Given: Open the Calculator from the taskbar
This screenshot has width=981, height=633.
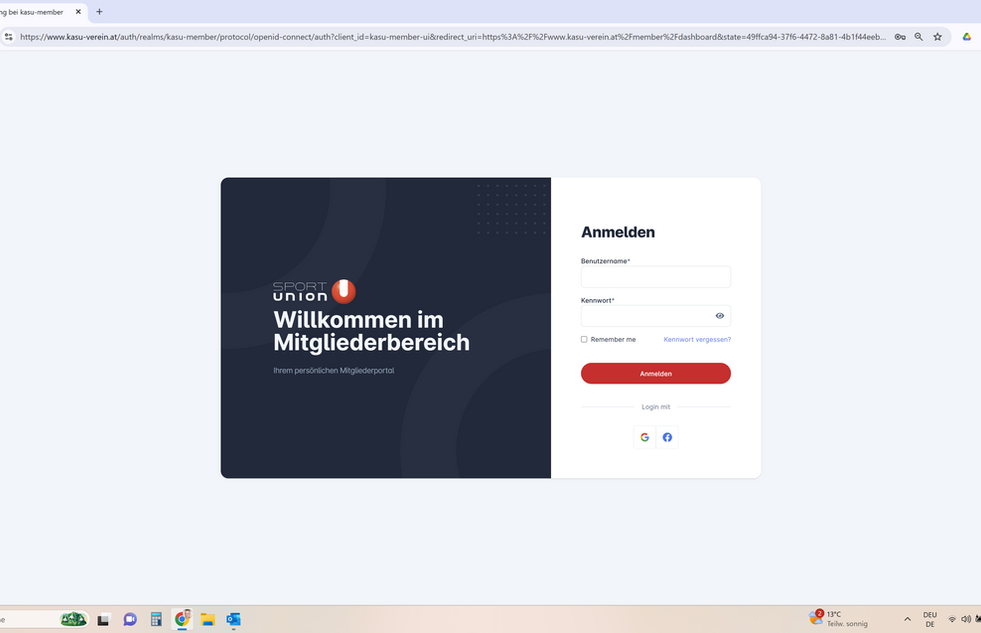Looking at the screenshot, I should (x=156, y=619).
